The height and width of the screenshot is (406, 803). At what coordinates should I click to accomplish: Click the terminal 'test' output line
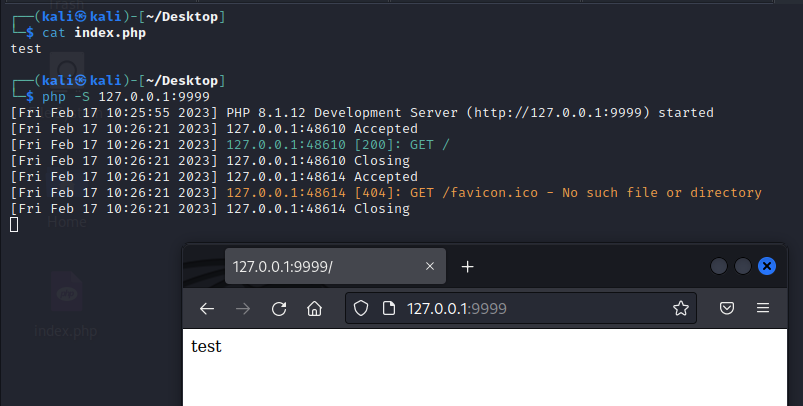tap(26, 49)
